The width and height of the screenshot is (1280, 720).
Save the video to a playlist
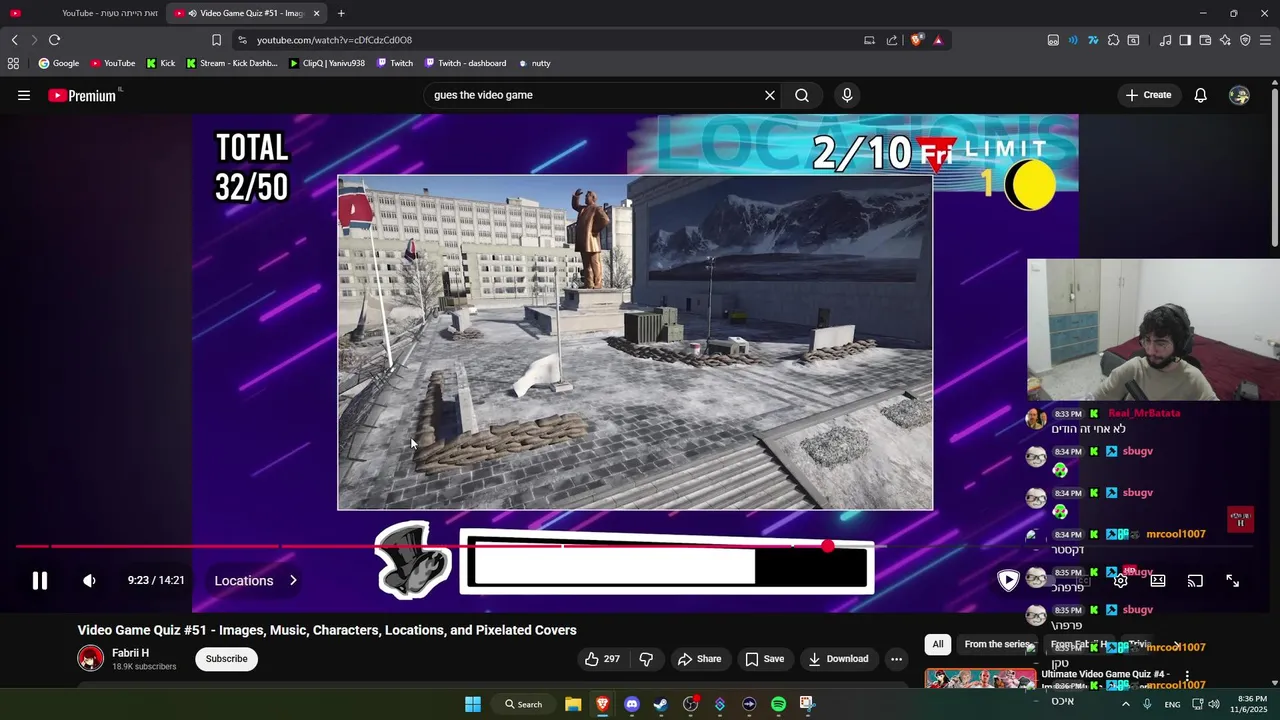click(764, 659)
